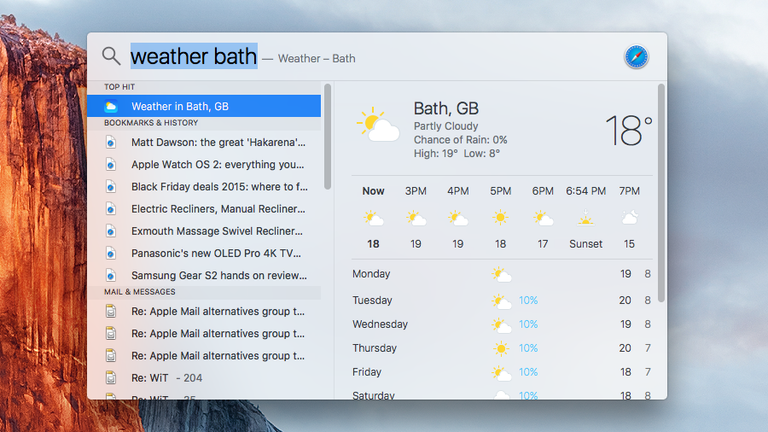Image resolution: width=768 pixels, height=432 pixels.
Task: Click bookmark icon beside Exmouth Massage Swivel Recliner
Action: 111,231
